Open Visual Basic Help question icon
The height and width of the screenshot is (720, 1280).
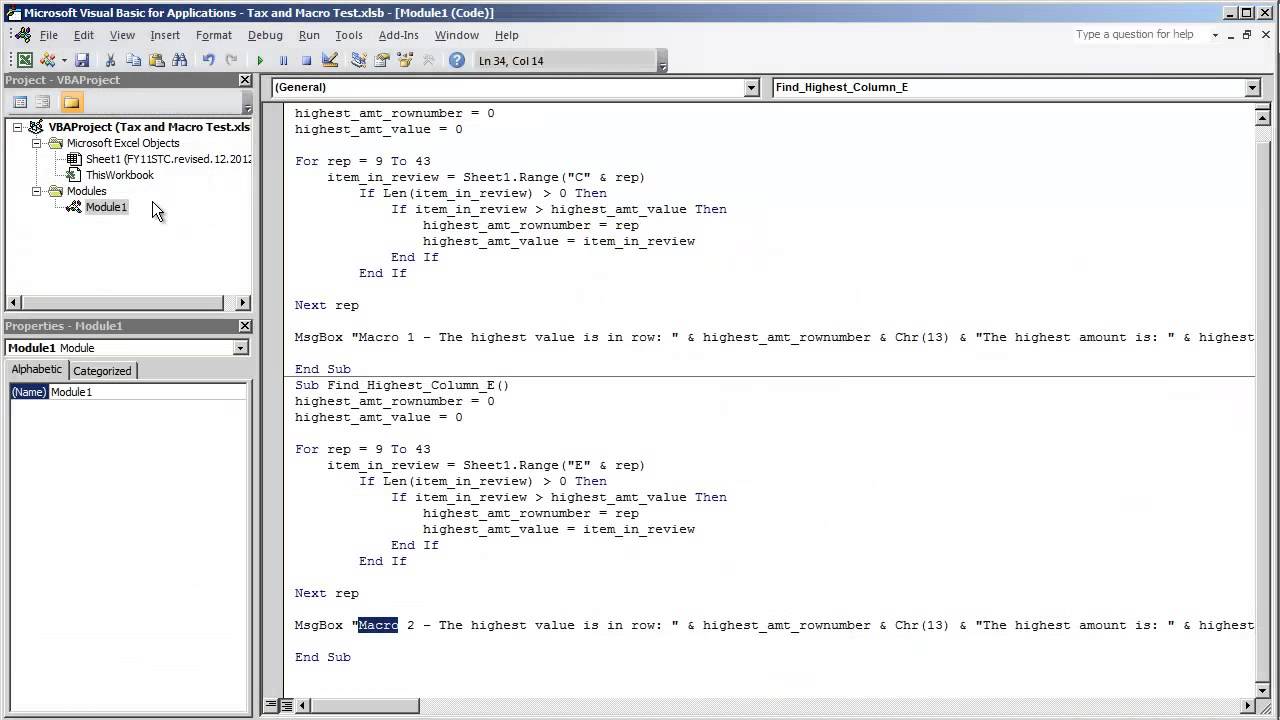pos(456,60)
